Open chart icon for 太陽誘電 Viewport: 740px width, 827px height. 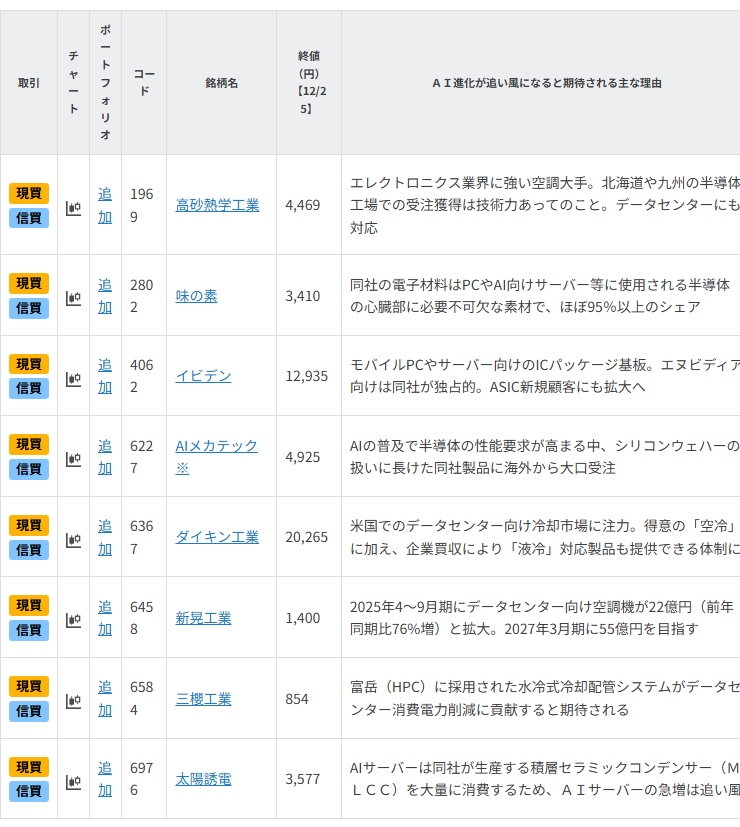(73, 781)
